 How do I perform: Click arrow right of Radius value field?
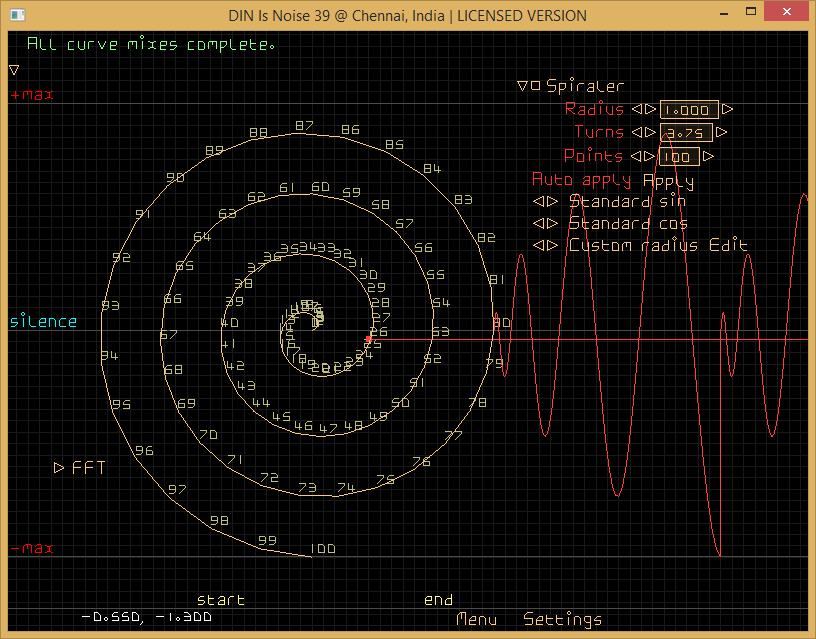pyautogui.click(x=727, y=110)
